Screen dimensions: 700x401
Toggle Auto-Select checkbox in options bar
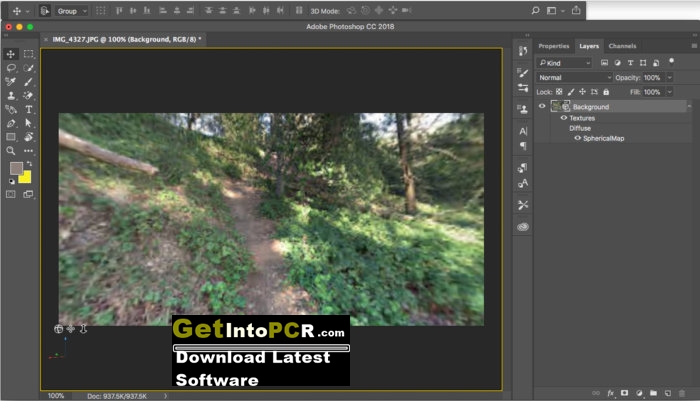[45, 11]
